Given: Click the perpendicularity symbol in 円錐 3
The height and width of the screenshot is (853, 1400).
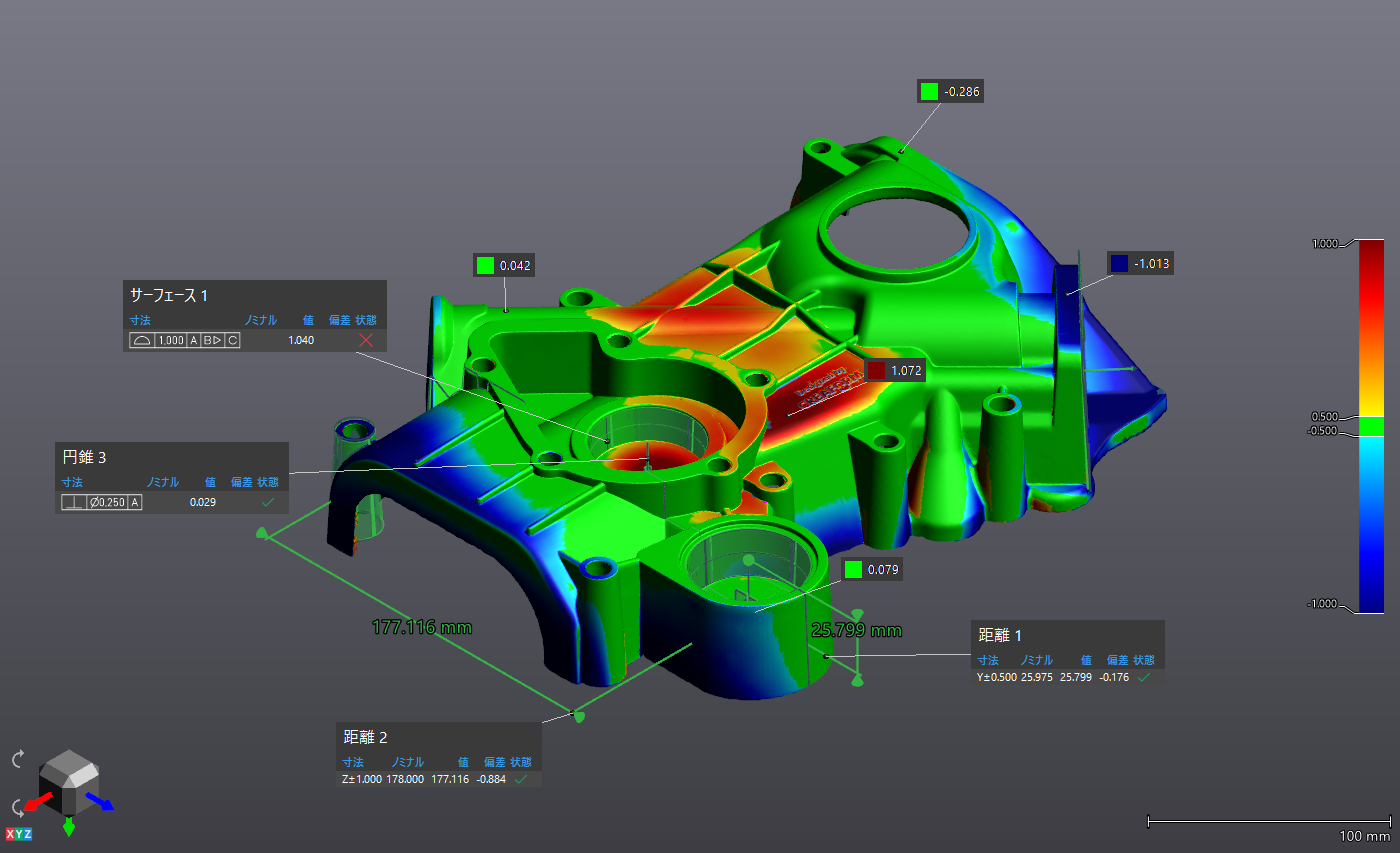Looking at the screenshot, I should tap(72, 502).
